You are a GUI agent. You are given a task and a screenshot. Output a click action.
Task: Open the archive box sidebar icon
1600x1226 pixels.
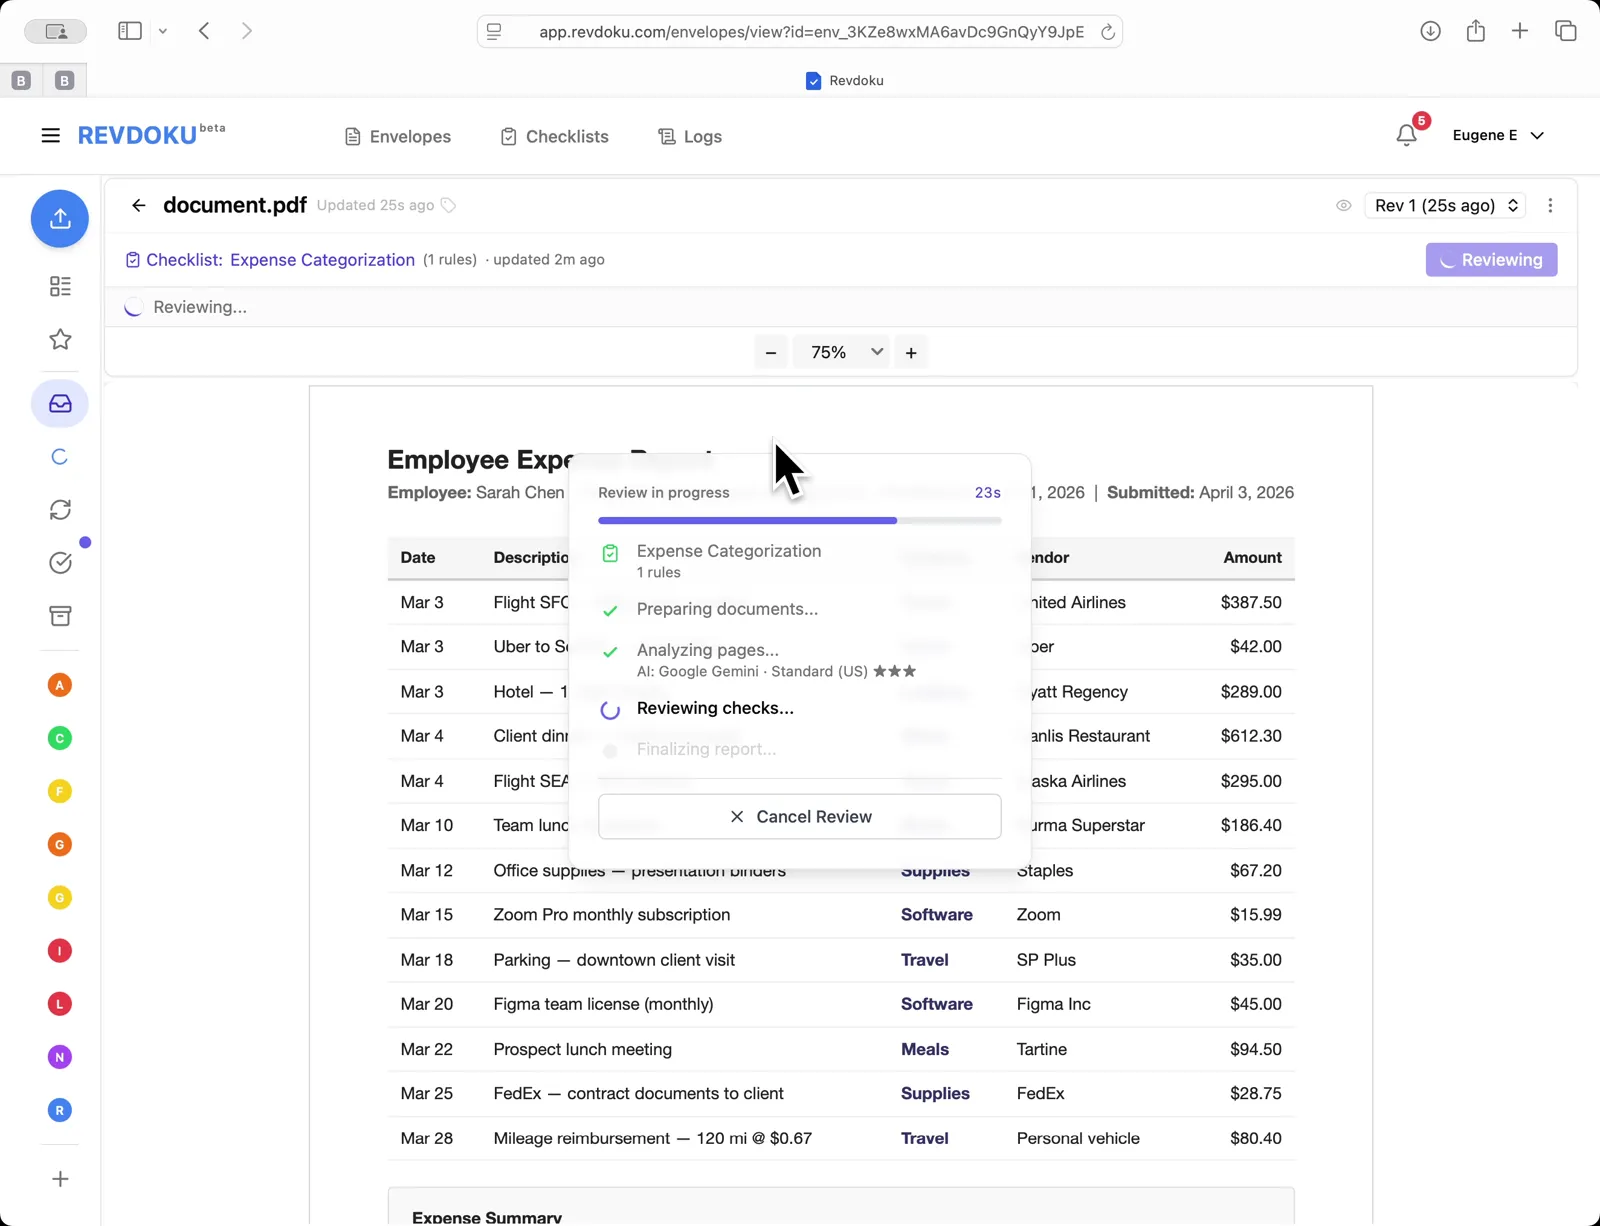[x=60, y=616]
